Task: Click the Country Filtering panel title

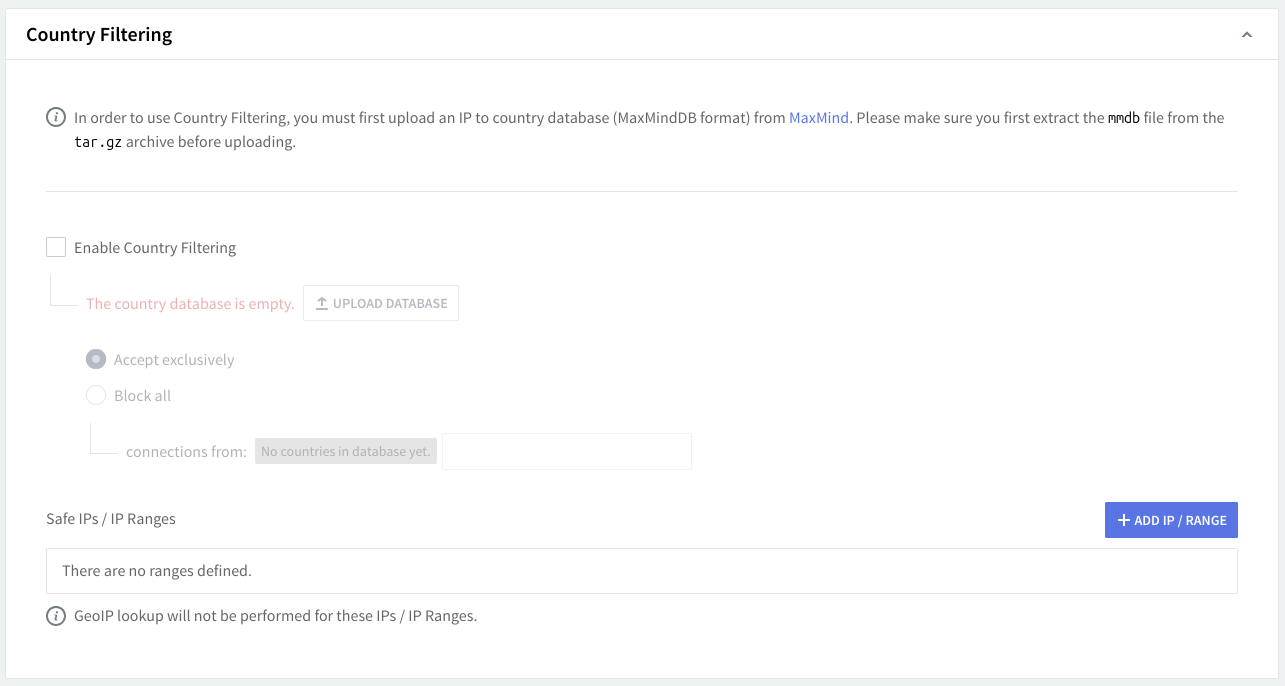Action: [x=99, y=35]
